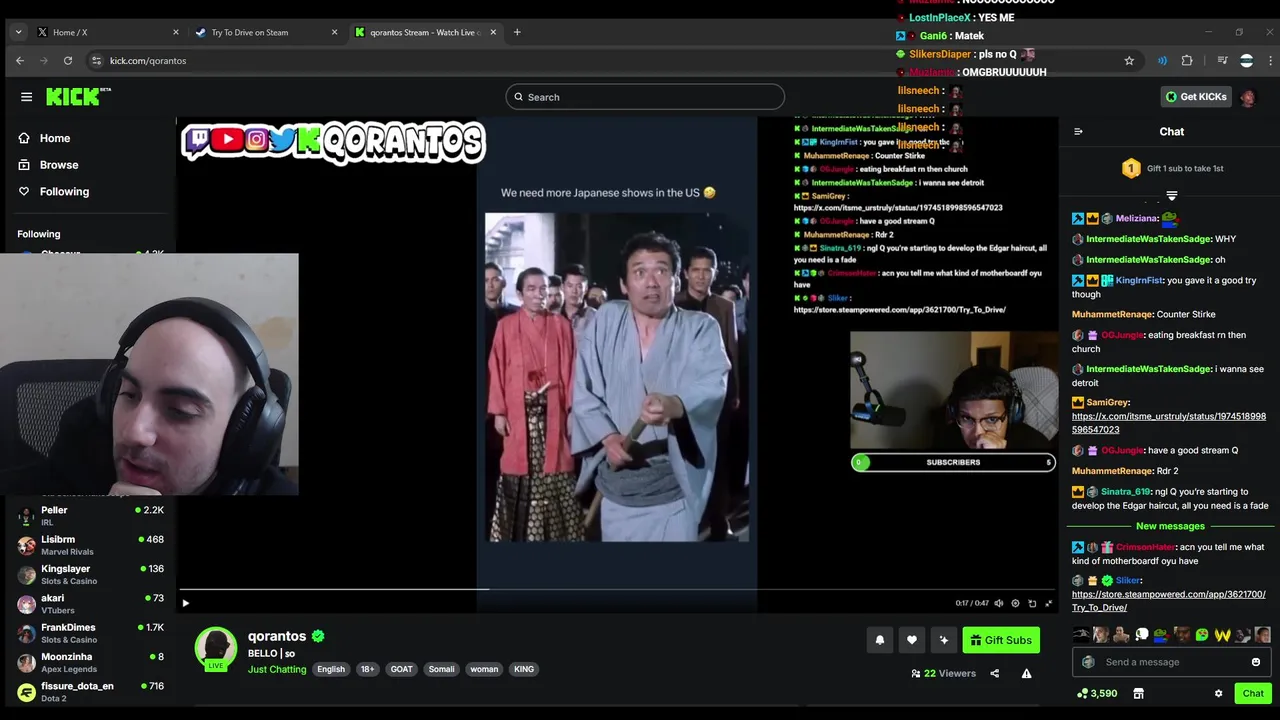The height and width of the screenshot is (720, 1280).
Task: Click the Gift Subs button
Action: (x=1001, y=640)
